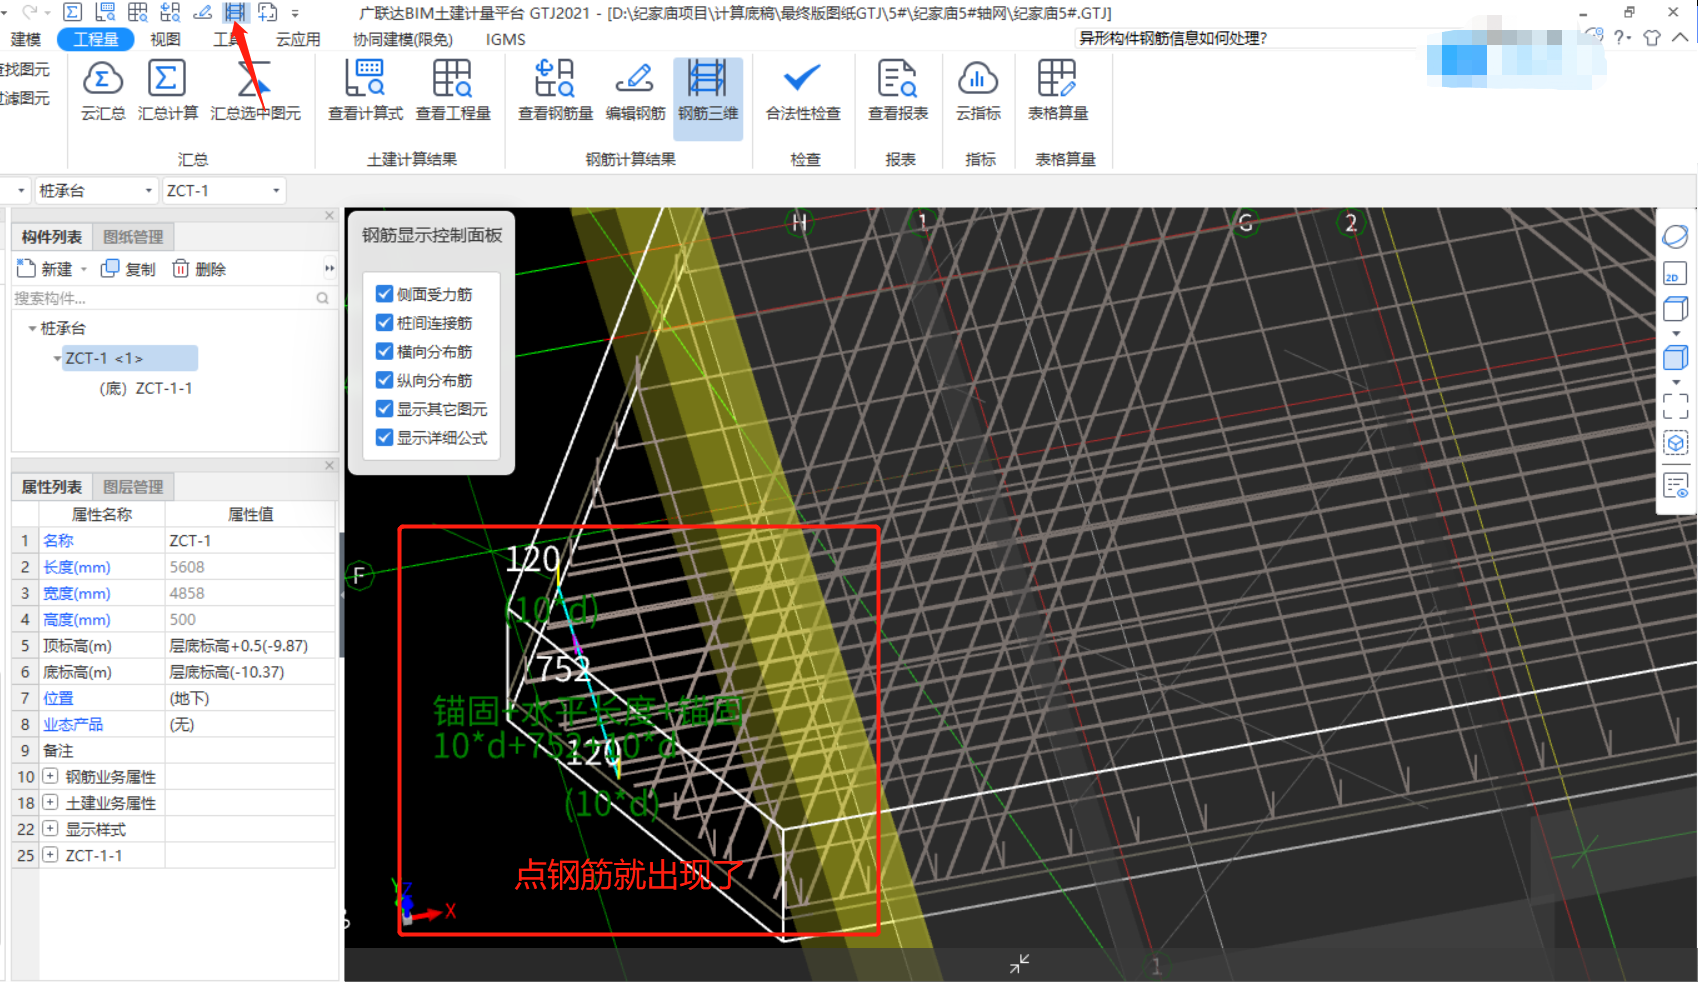Click the shrink arrows icon below viewport
Screen dimensions: 1698x982
tap(1019, 964)
